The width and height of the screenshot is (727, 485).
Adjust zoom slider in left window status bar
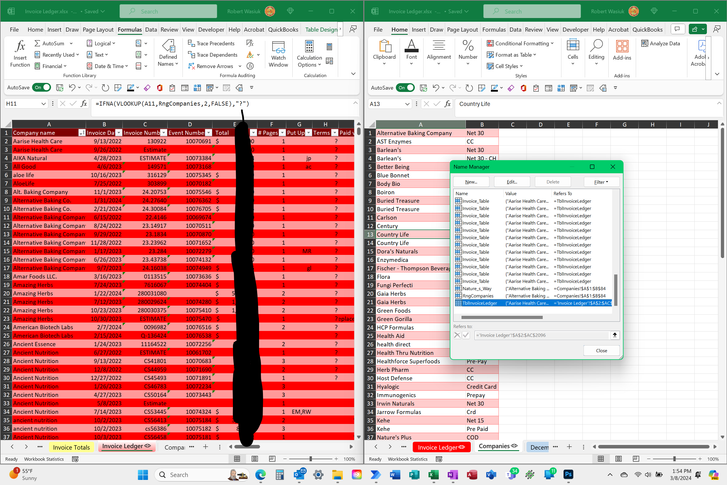311,459
